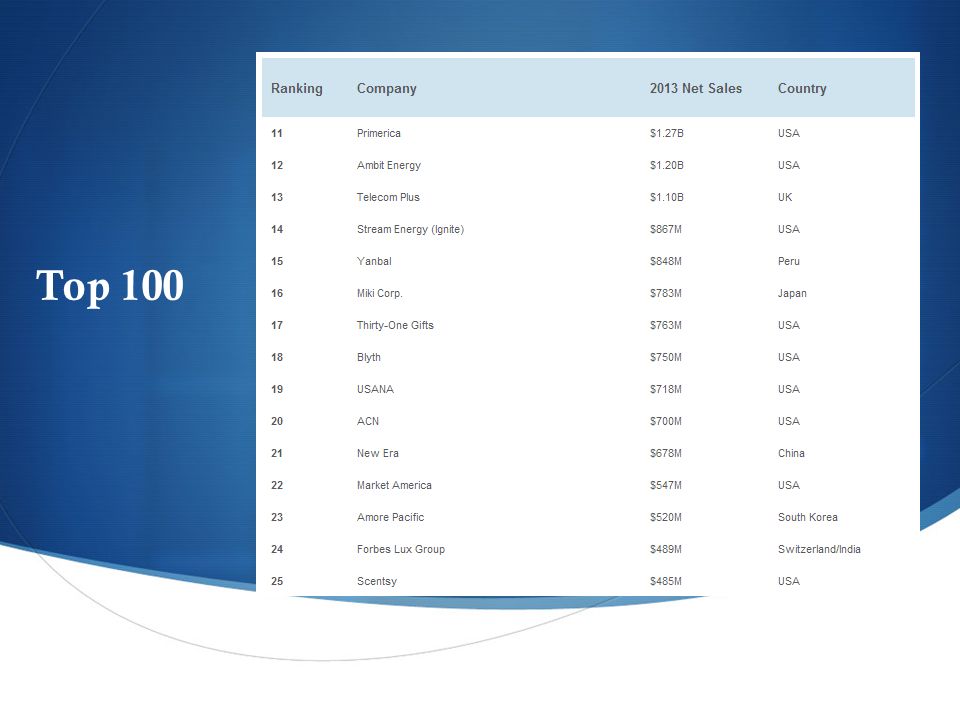Click the China country cell
Viewport: 960px width, 720px height.
791,453
